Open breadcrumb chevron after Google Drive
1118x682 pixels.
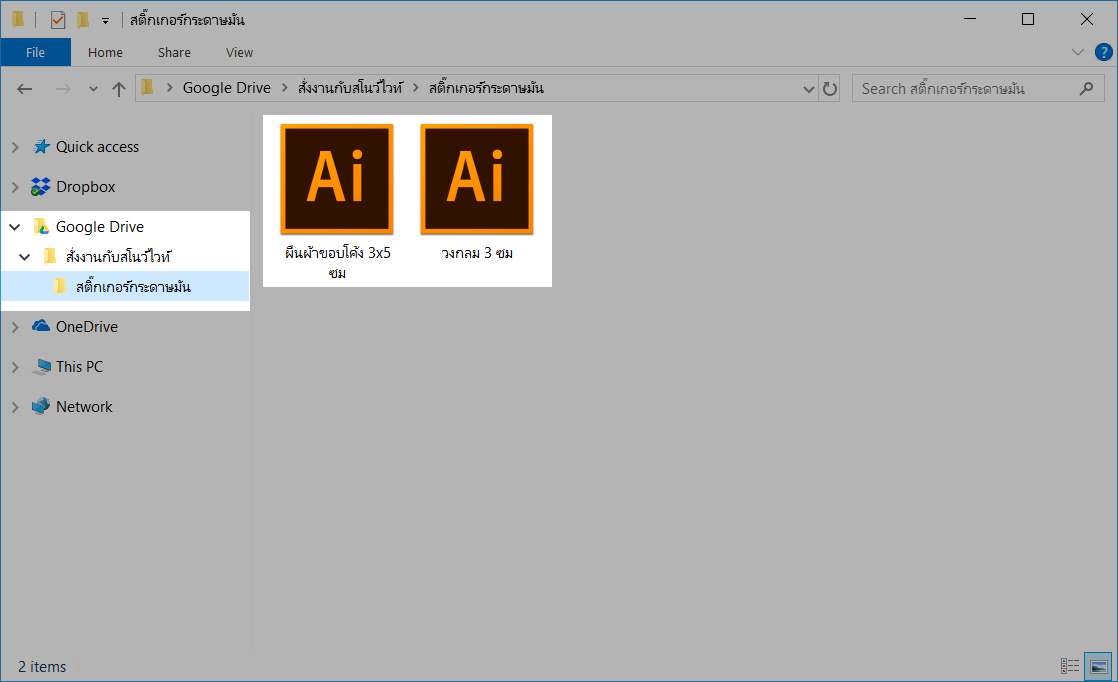click(x=284, y=88)
